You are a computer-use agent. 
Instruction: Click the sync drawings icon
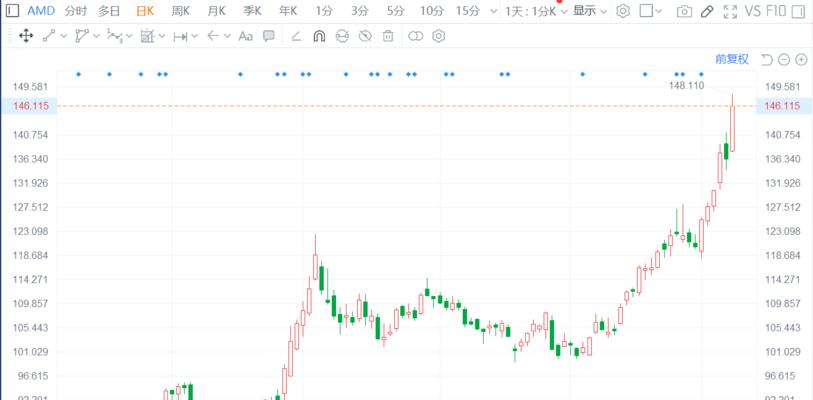point(342,36)
